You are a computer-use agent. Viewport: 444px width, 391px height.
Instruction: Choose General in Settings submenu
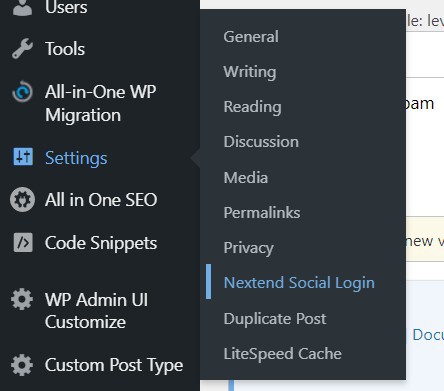[251, 36]
